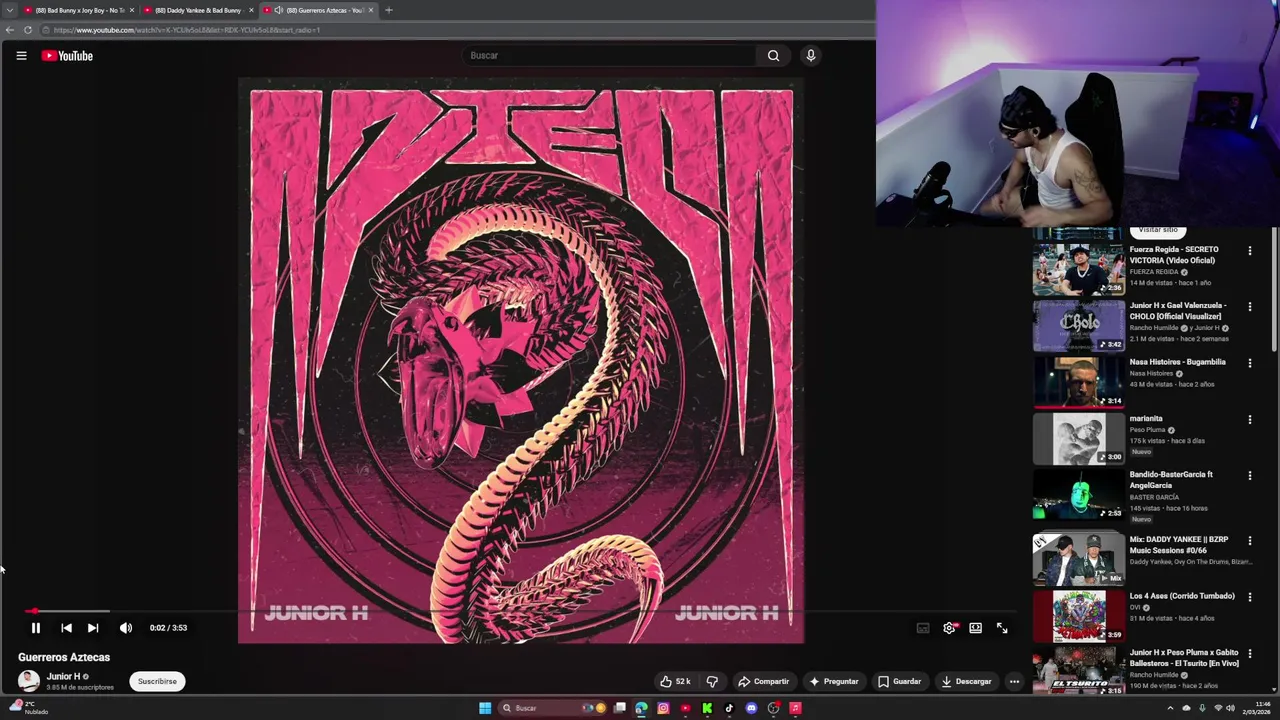The image size is (1280, 720).
Task: Reload the page
Action: (28, 30)
